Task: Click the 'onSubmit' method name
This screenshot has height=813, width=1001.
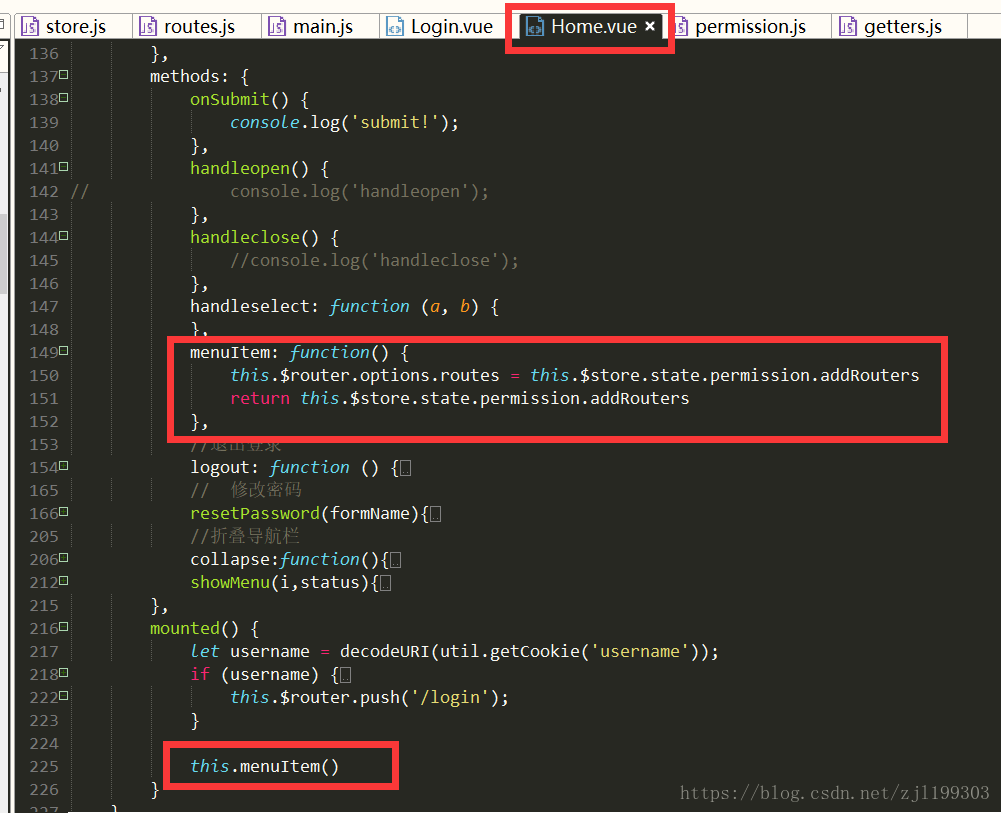Action: [230, 100]
